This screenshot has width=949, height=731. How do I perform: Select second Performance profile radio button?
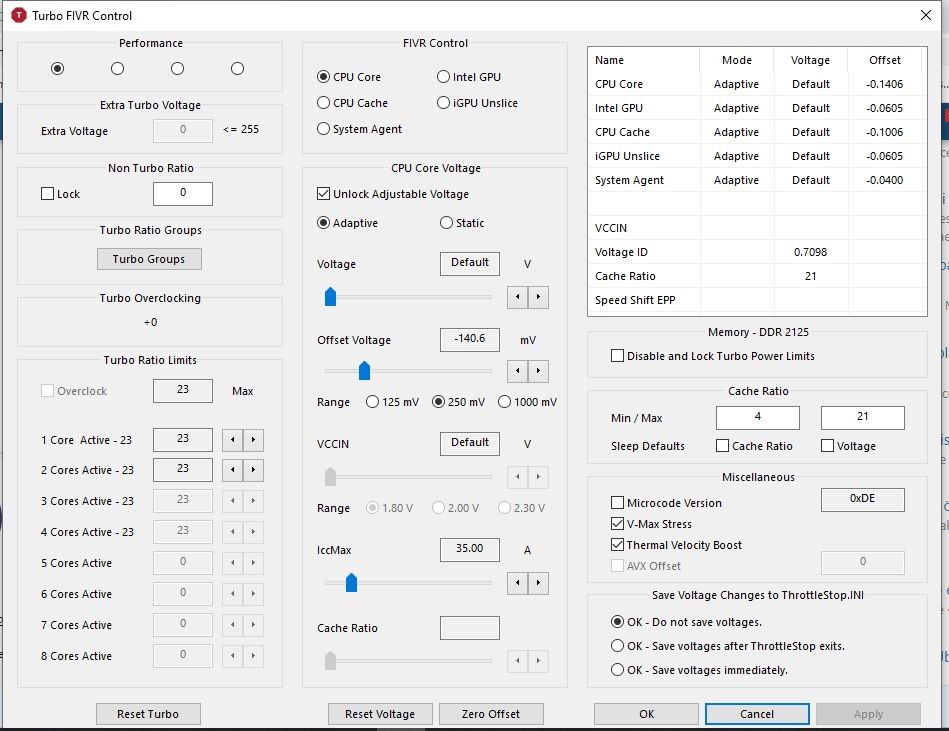pyautogui.click(x=117, y=68)
